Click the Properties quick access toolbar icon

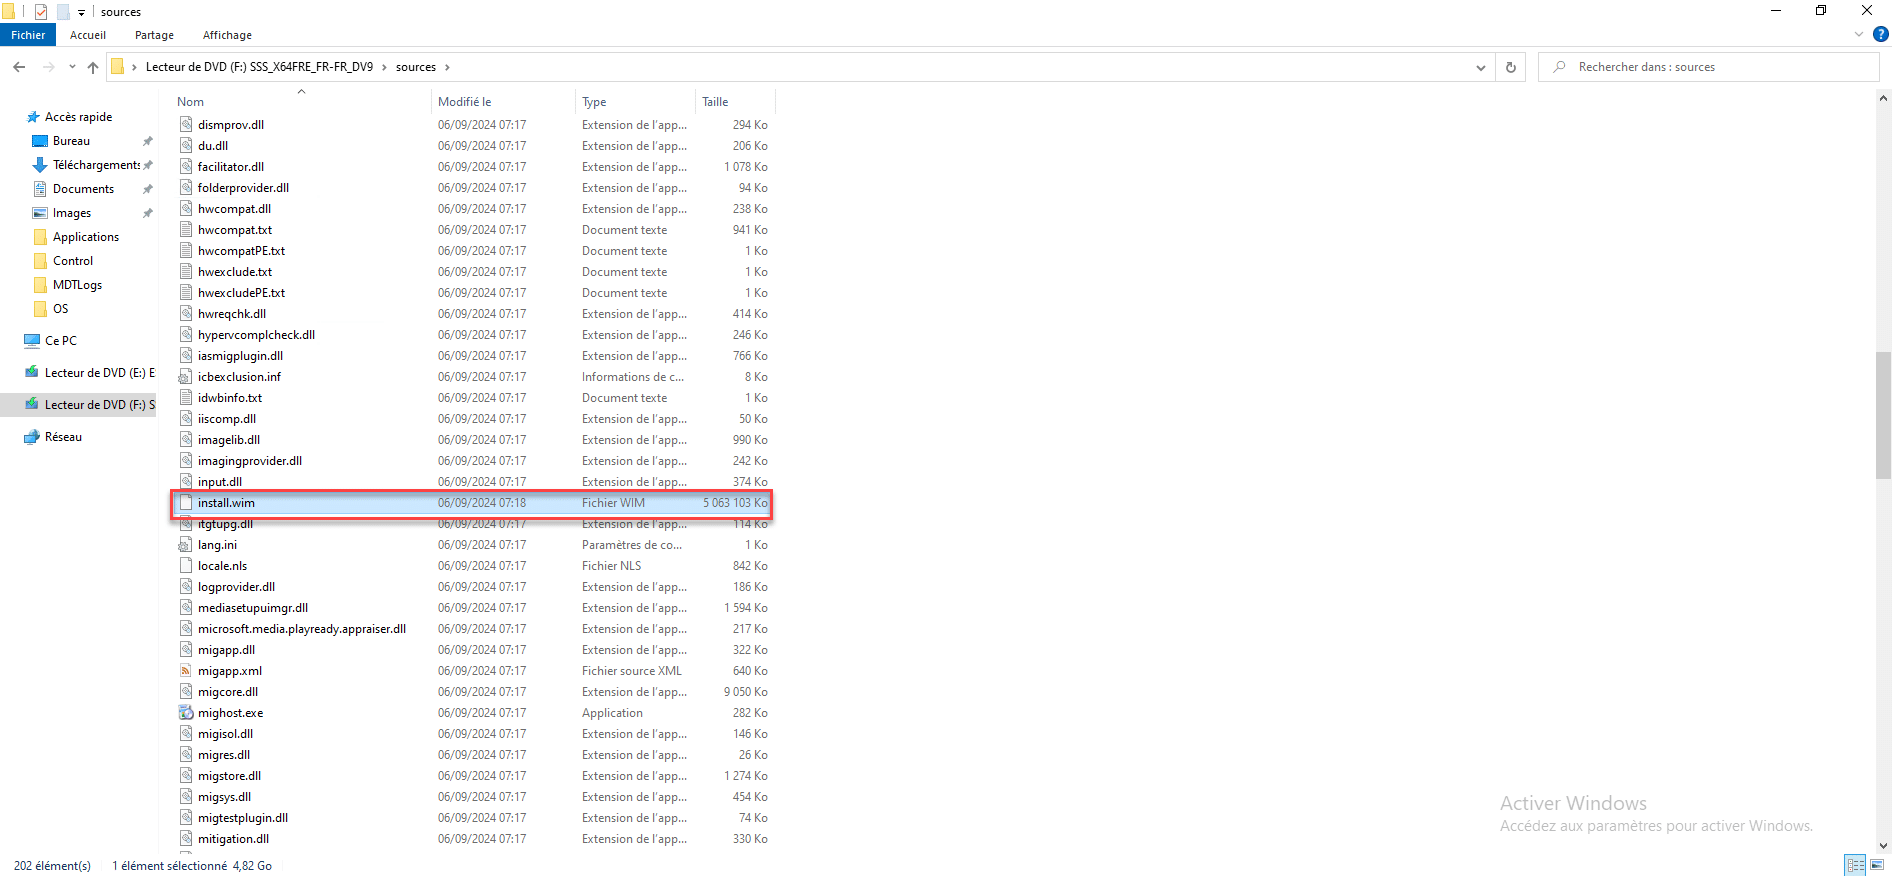[41, 12]
